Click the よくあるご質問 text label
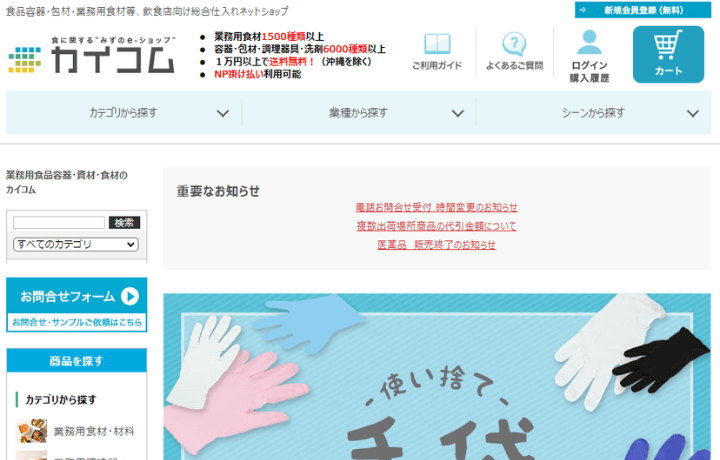This screenshot has width=720, height=460. (514, 66)
